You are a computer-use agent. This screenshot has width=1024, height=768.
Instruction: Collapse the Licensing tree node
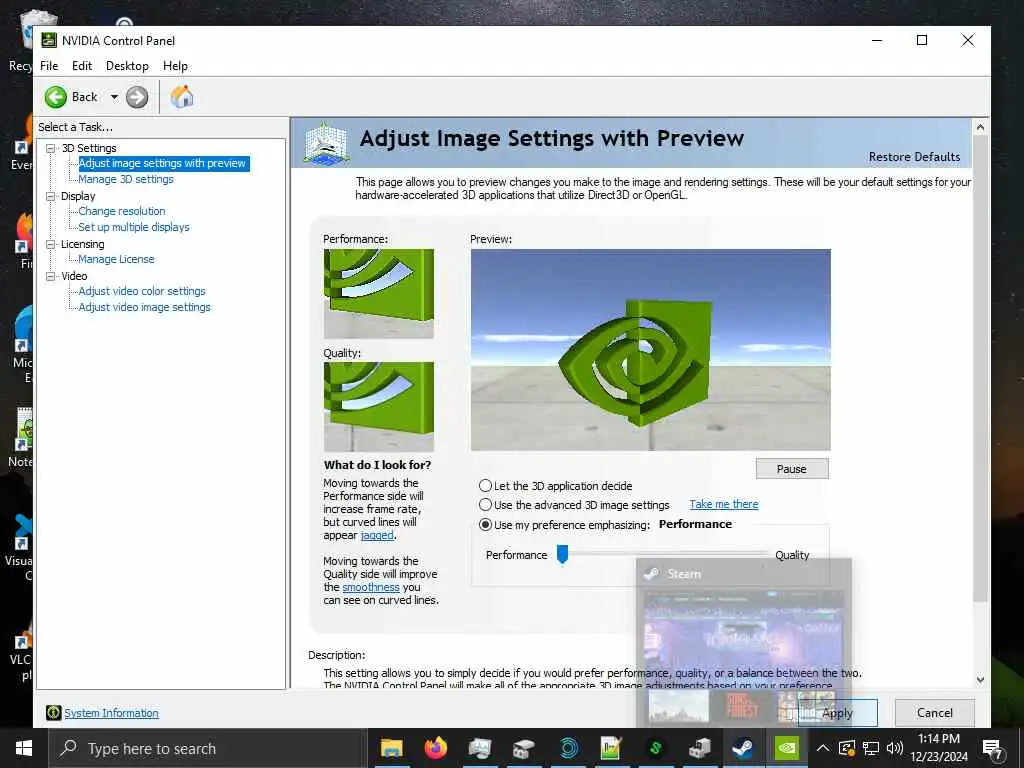click(x=50, y=244)
